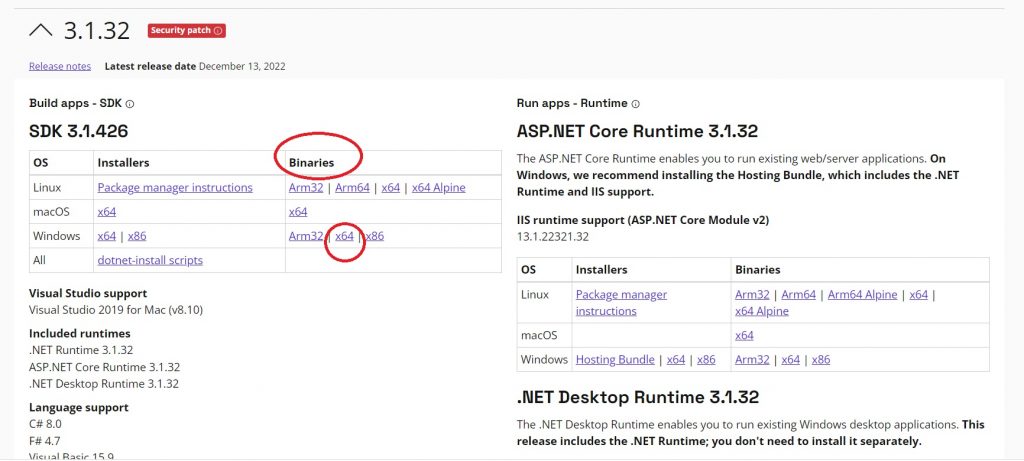This screenshot has height=461, width=1024.
Task: Select the .NET Runtime 3.1.32 included runtime line
Action: coord(81,350)
